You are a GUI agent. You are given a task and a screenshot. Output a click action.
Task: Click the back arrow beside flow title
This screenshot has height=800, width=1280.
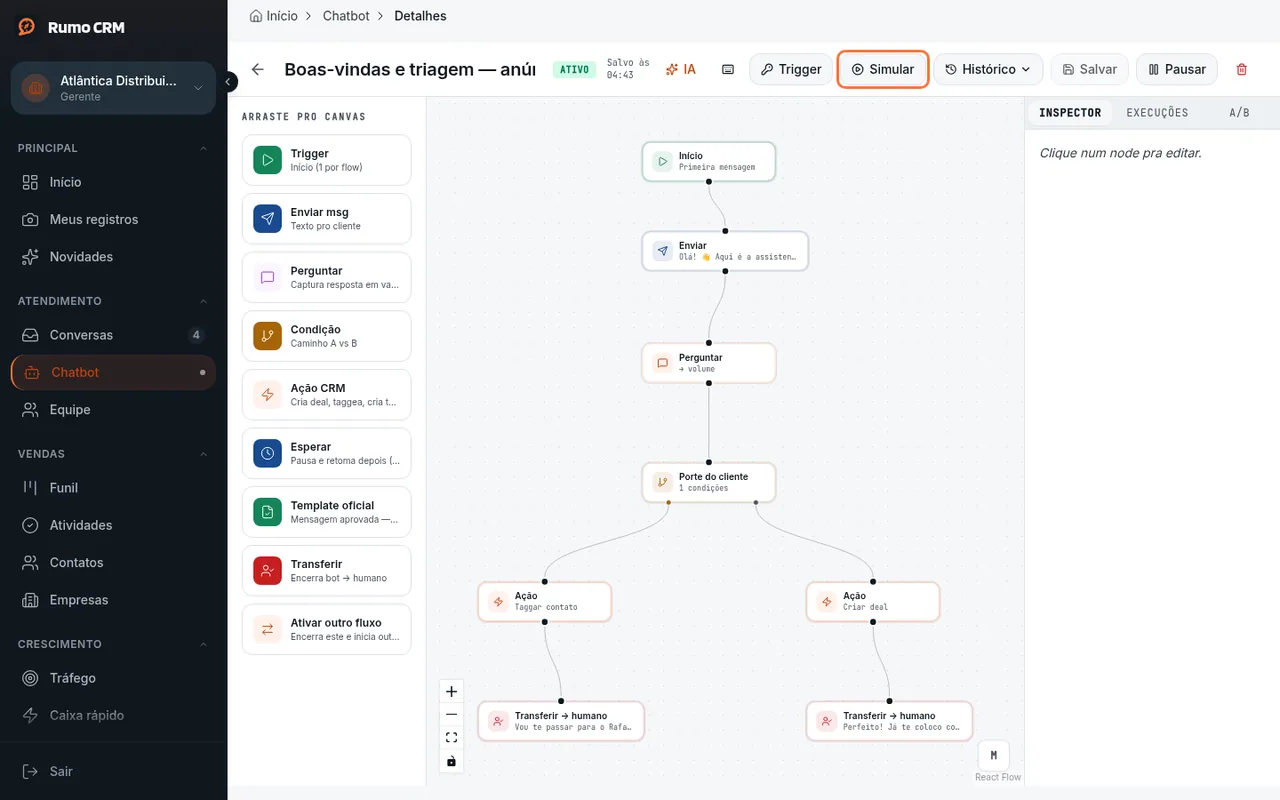click(x=258, y=69)
